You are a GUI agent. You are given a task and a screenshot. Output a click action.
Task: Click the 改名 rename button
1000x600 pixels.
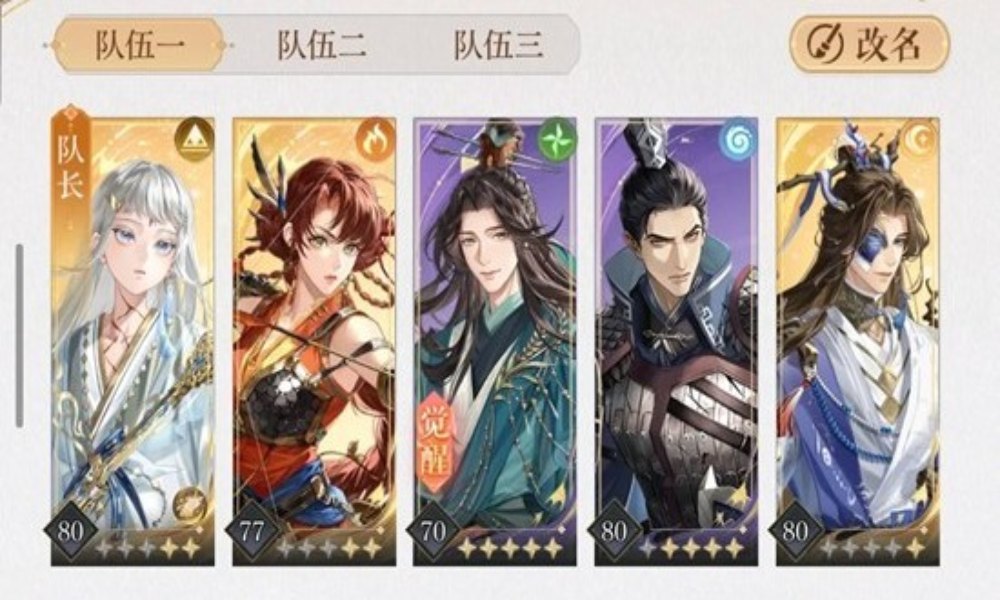point(869,44)
